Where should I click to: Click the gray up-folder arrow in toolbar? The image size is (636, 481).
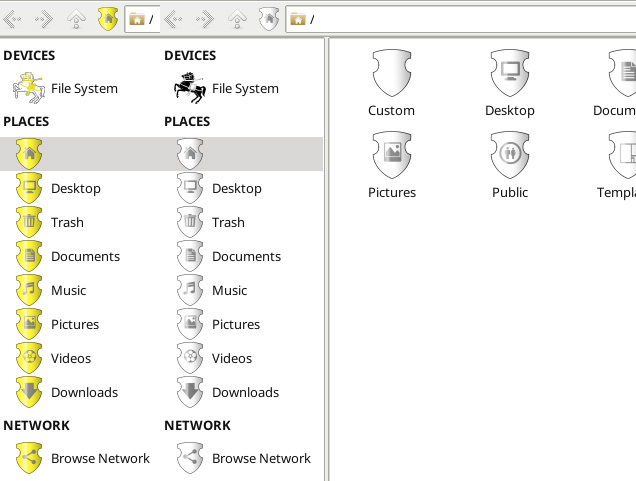tap(237, 19)
